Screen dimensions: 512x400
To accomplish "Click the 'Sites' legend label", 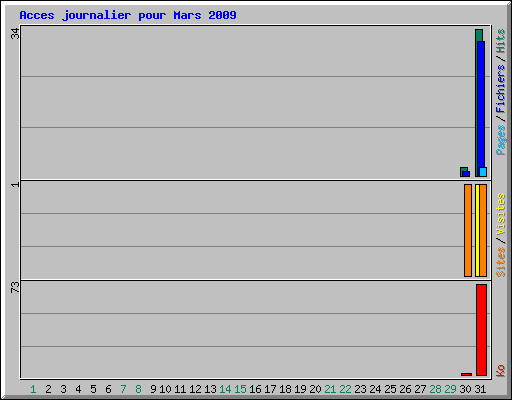I will point(500,262).
